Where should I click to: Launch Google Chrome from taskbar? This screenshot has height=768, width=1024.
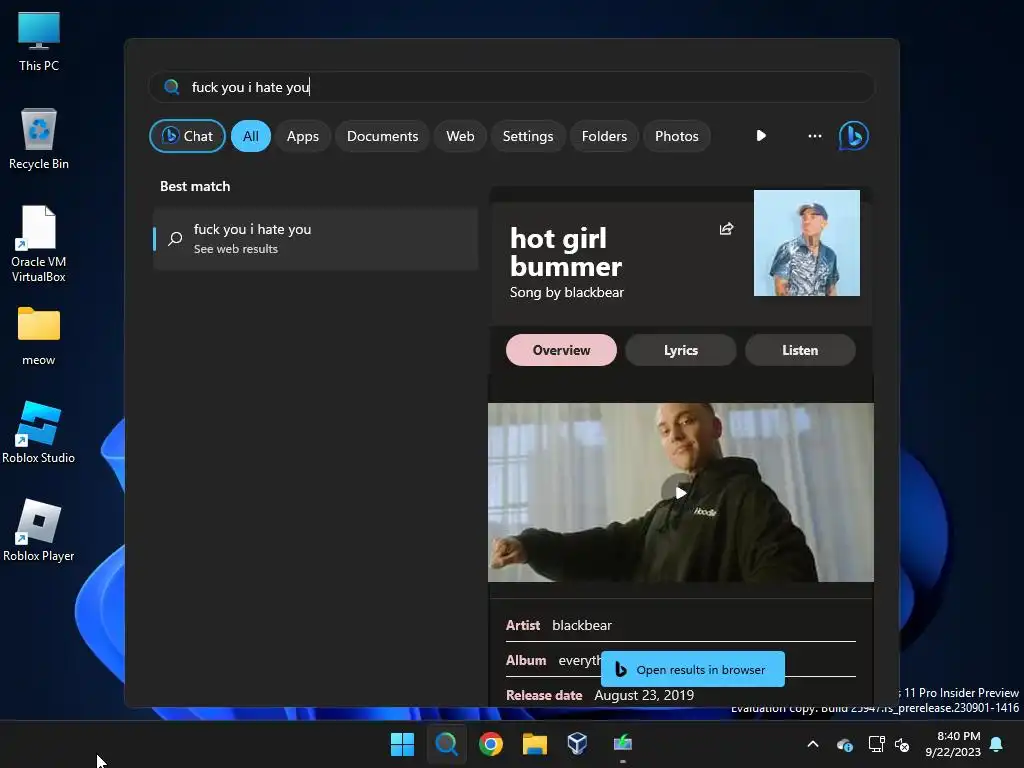click(490, 744)
